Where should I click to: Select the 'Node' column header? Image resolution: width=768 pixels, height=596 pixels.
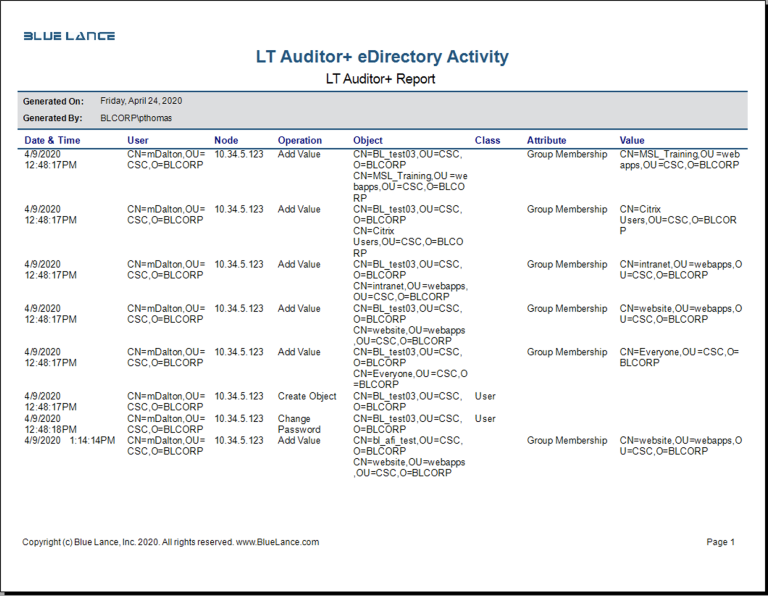coord(226,141)
